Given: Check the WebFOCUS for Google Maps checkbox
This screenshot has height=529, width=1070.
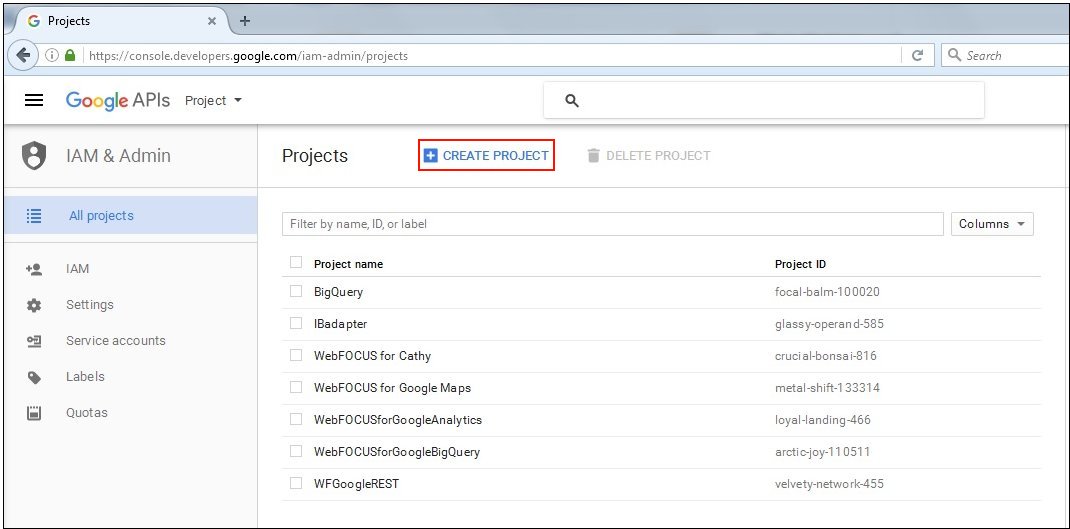Looking at the screenshot, I should (295, 387).
